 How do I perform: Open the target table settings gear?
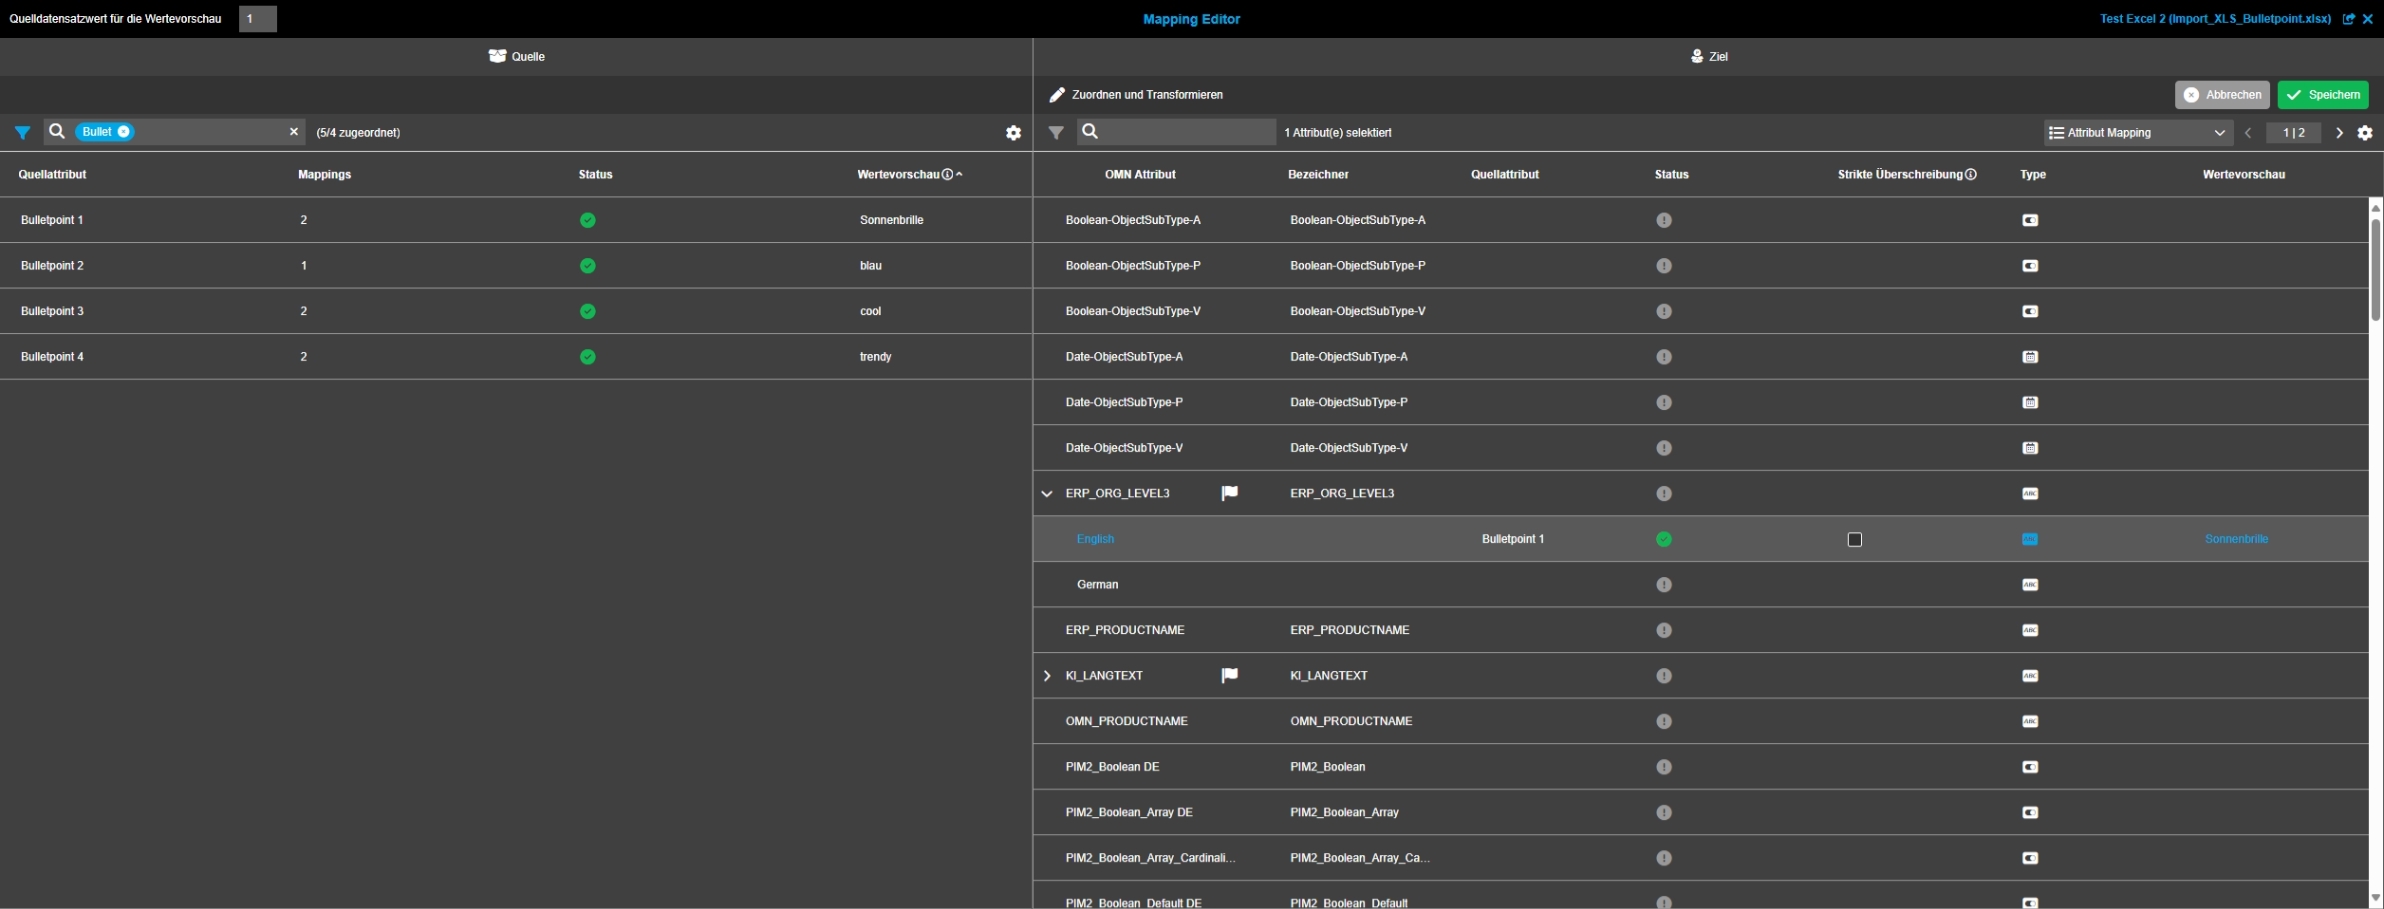tap(2365, 133)
